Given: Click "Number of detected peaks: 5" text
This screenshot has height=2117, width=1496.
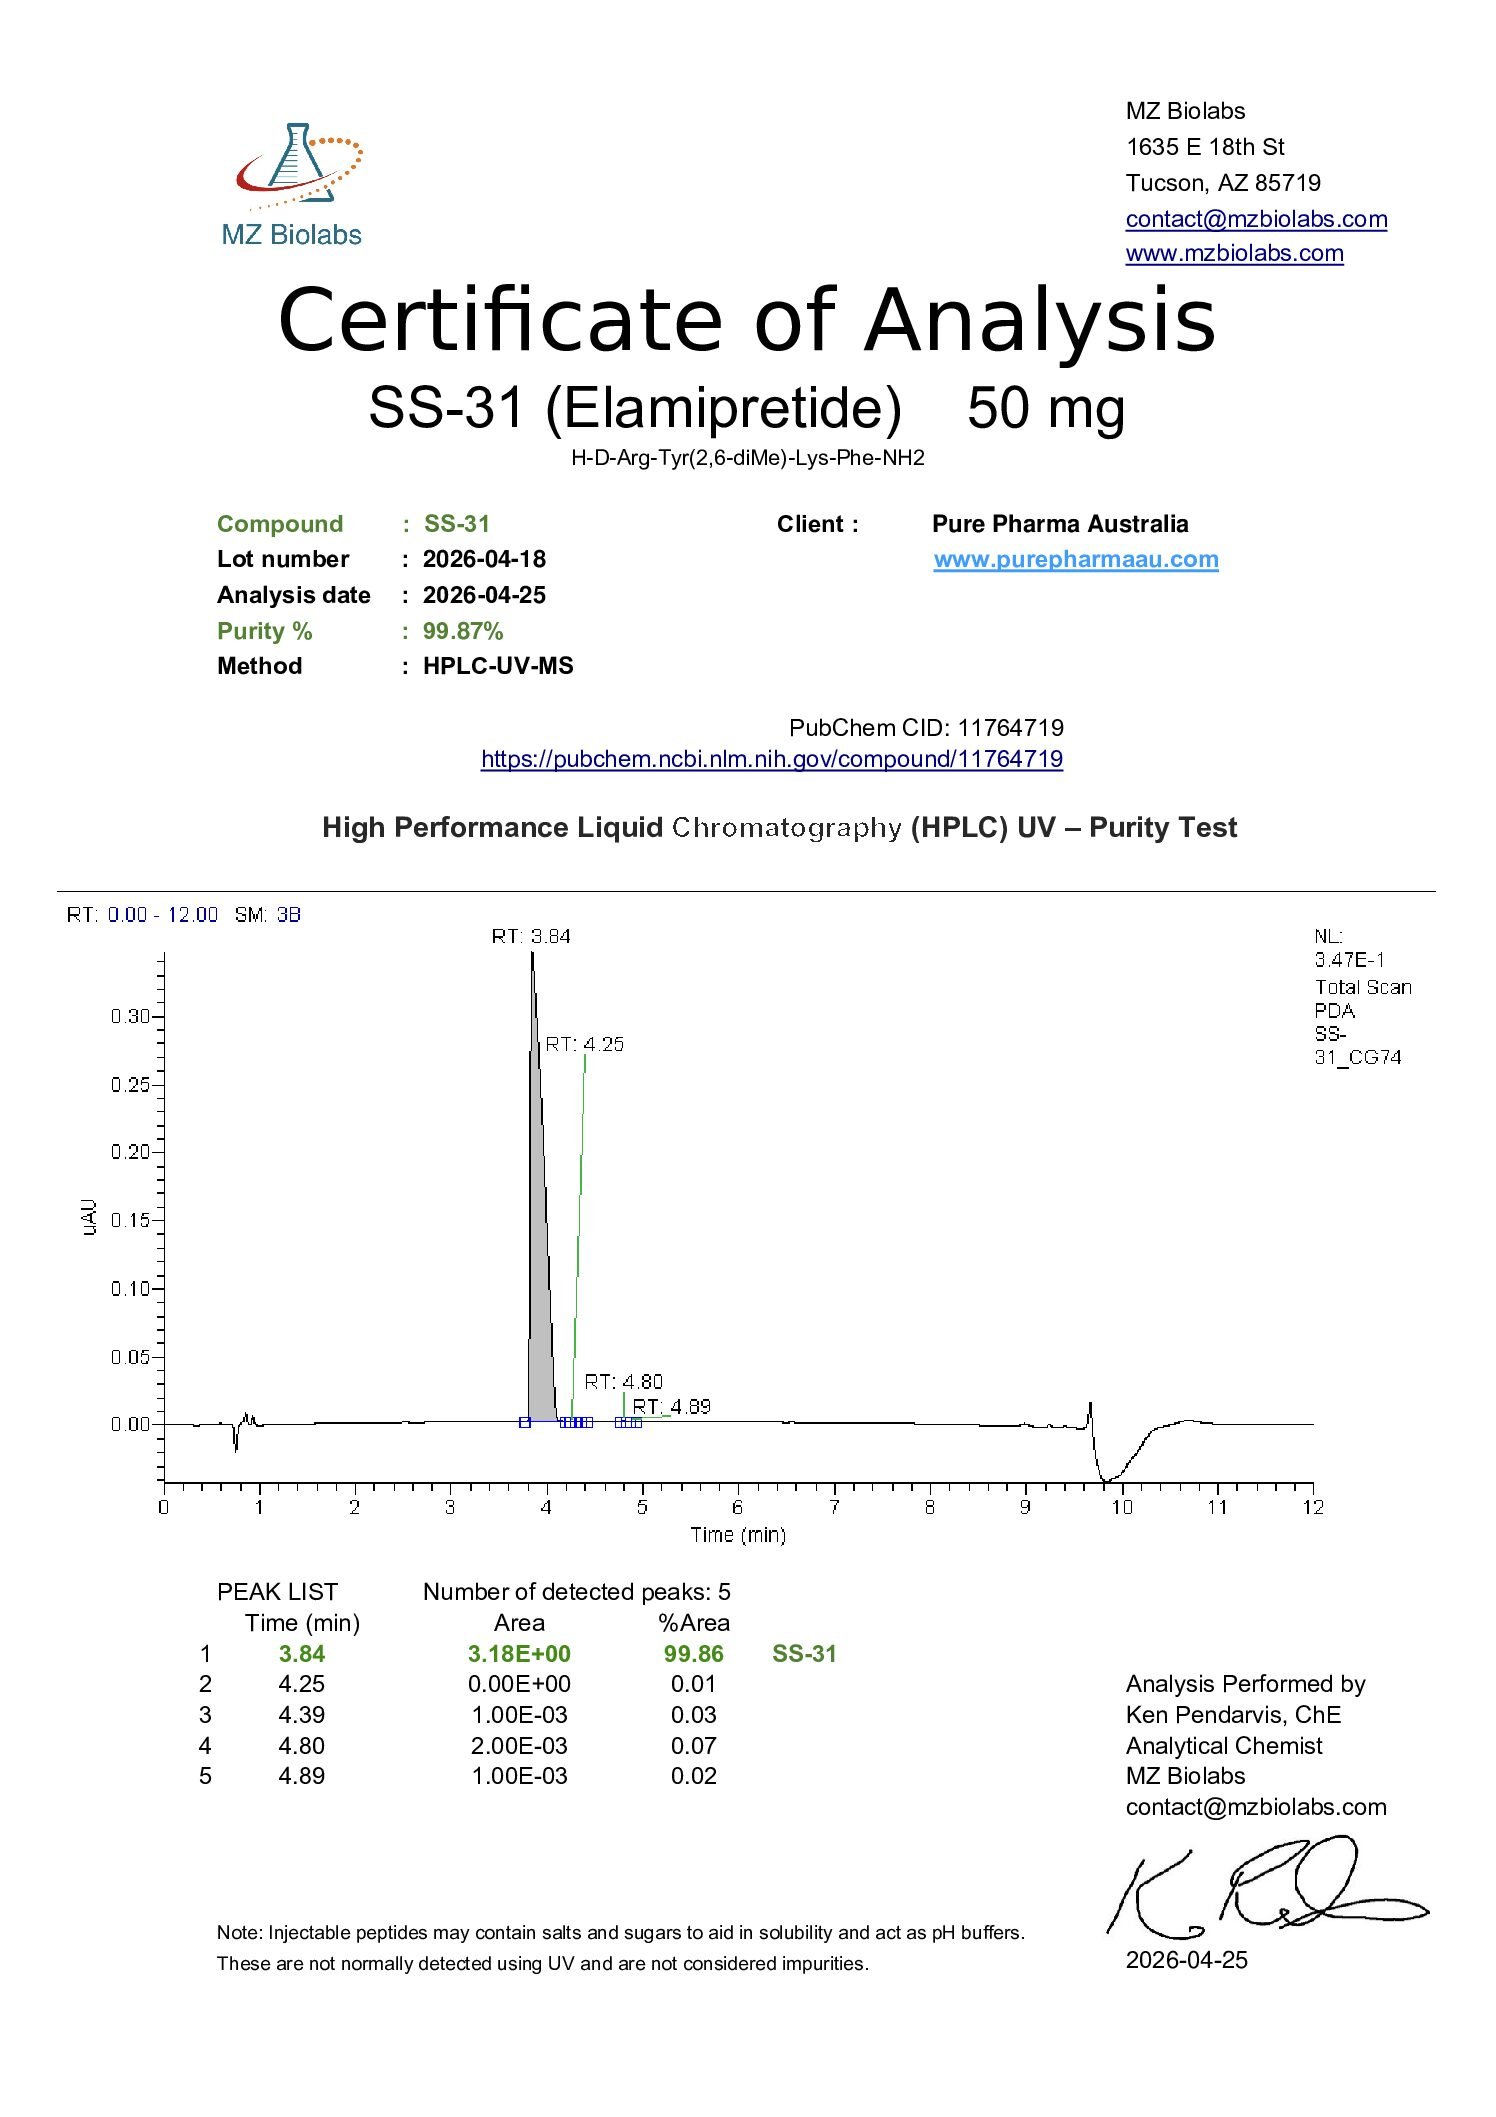Looking at the screenshot, I should click(577, 1592).
